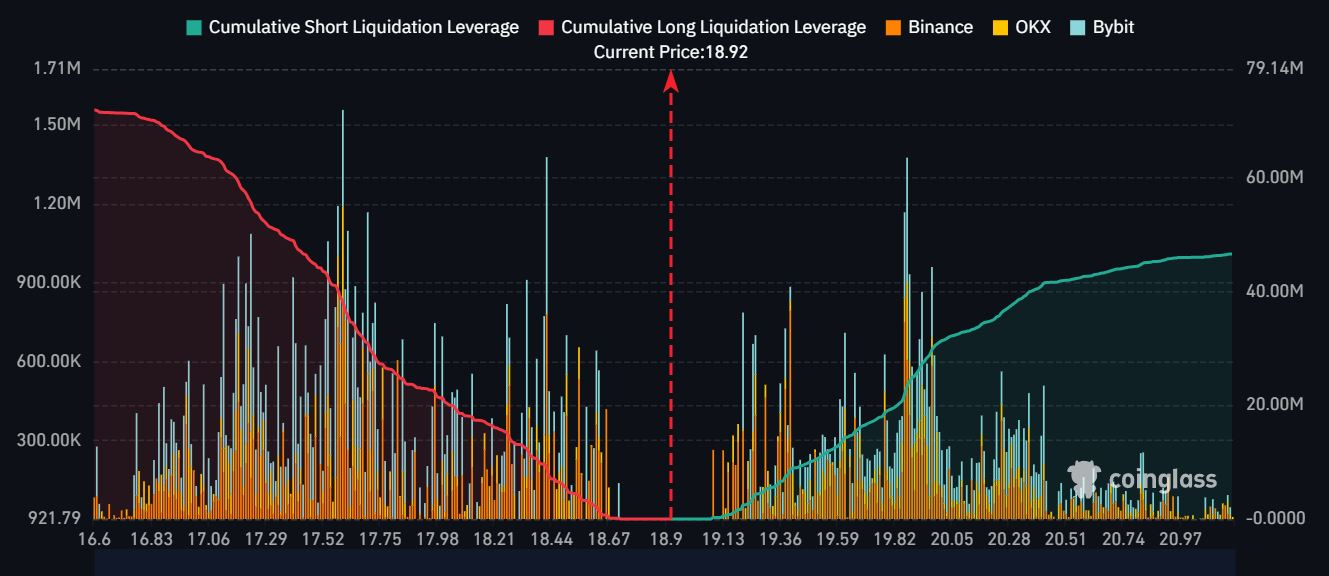Click the light blue Bybit legend swatch
Screen dimensions: 1329x576
click(1075, 28)
